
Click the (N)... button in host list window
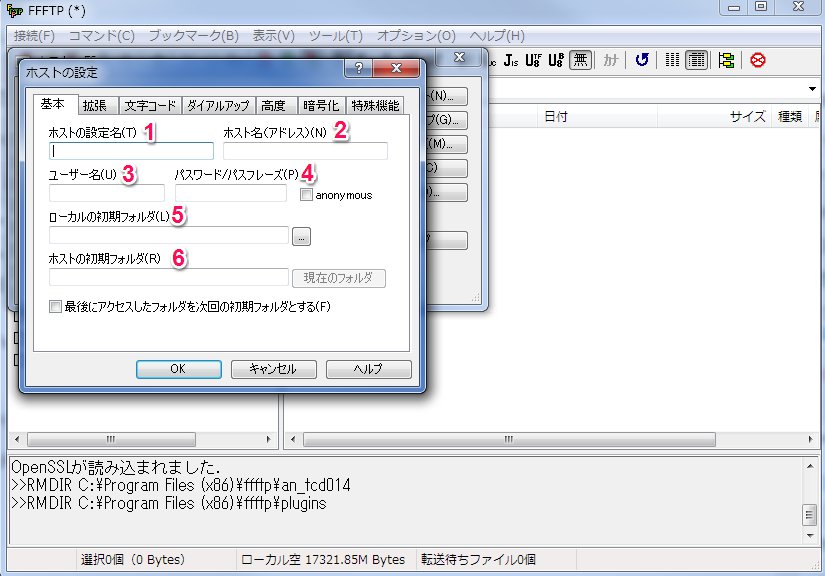click(445, 96)
